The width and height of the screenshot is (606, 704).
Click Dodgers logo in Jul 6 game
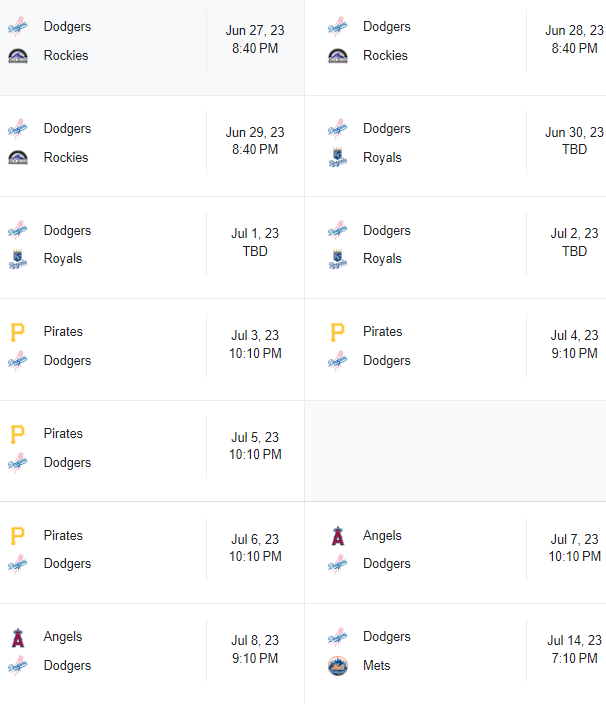tap(18, 564)
